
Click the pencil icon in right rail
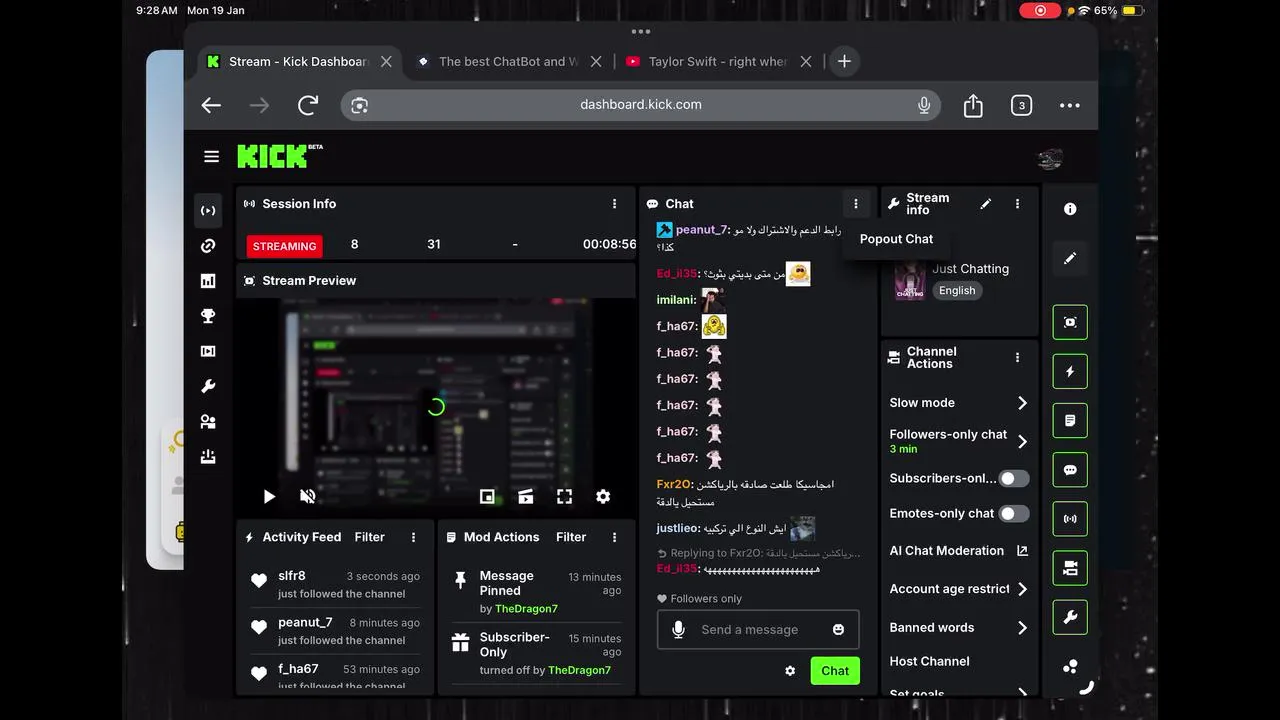[1070, 258]
